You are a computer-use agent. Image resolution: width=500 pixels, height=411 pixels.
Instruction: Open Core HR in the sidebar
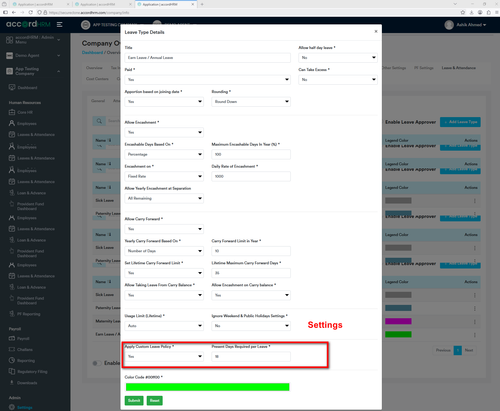tap(25, 112)
